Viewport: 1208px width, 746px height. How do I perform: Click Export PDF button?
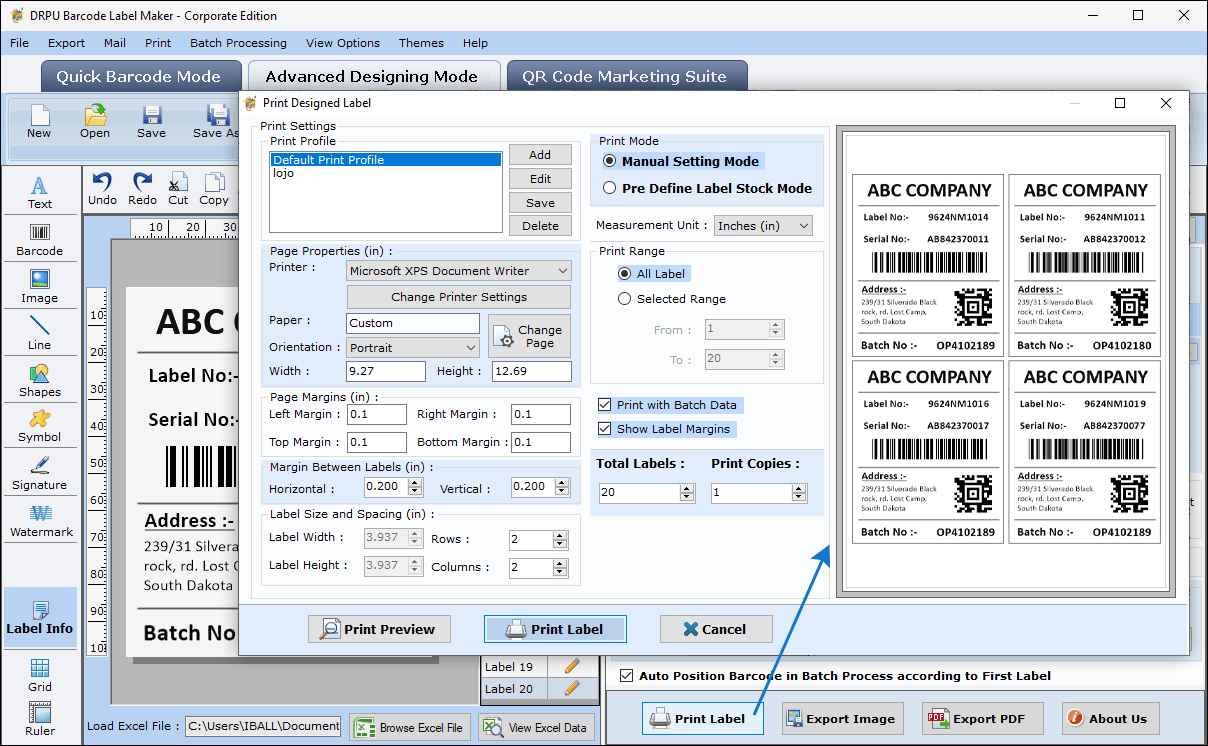point(982,718)
